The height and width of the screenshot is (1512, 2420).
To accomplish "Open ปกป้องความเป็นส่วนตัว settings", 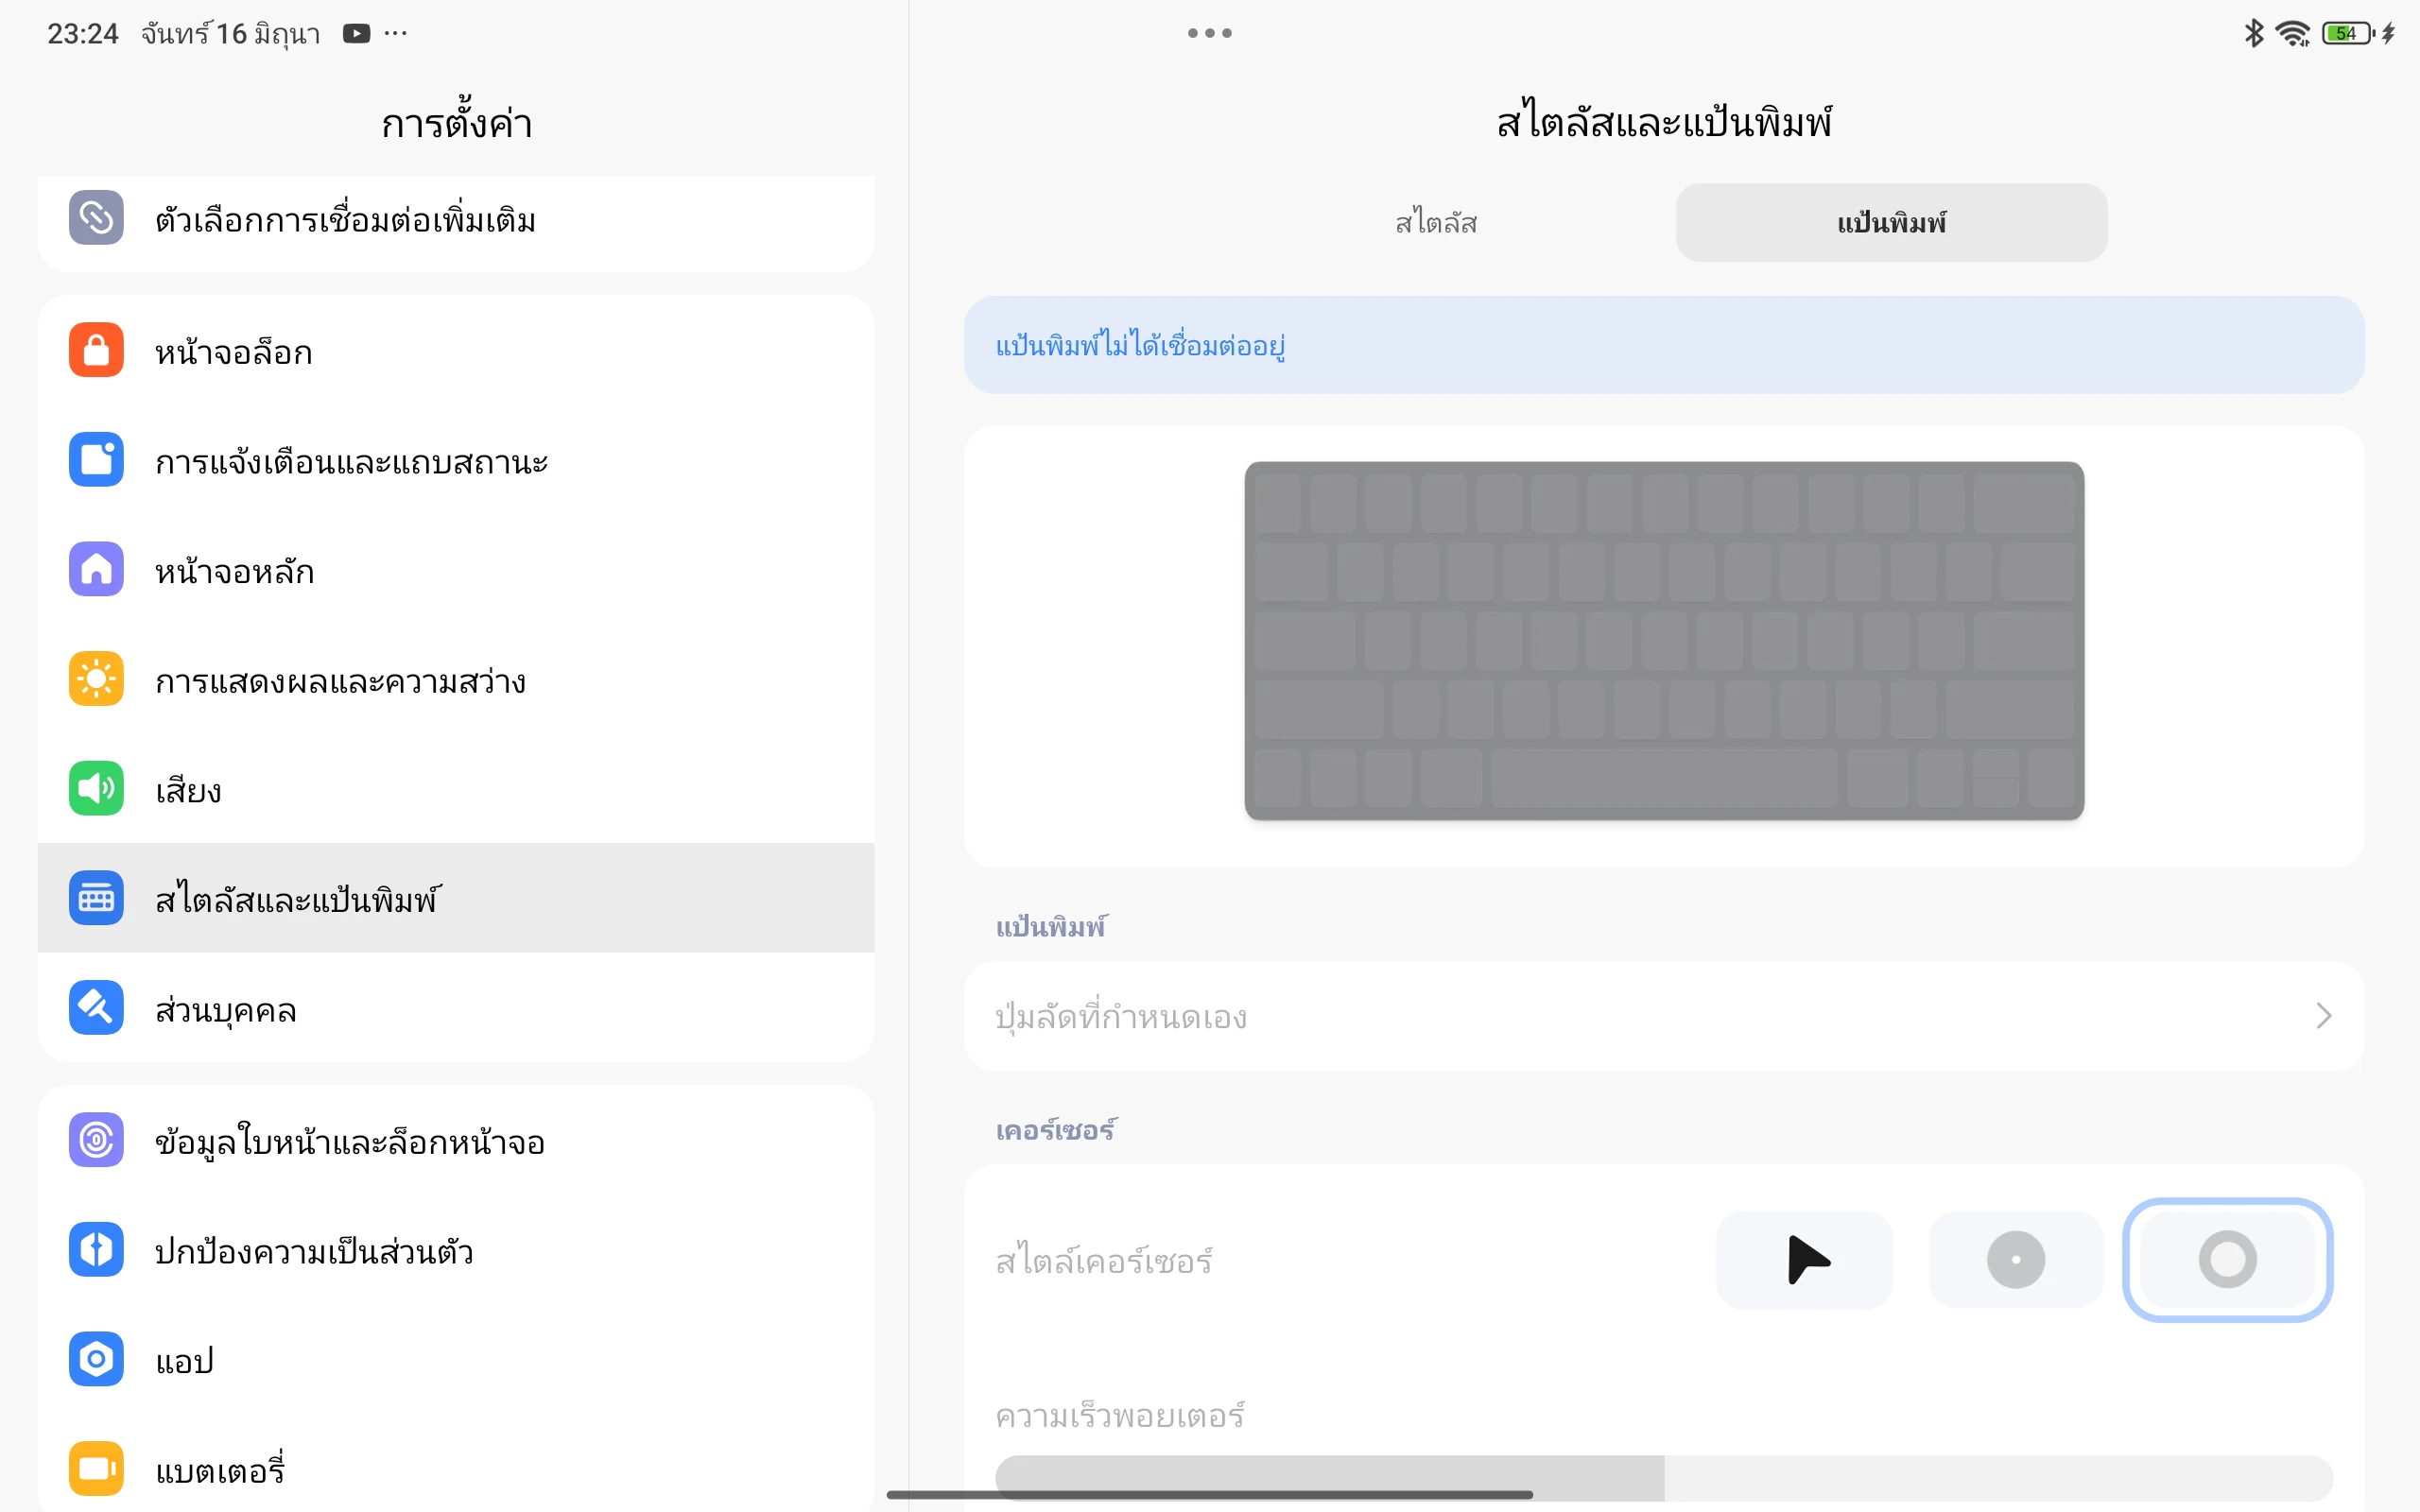I will point(456,1249).
